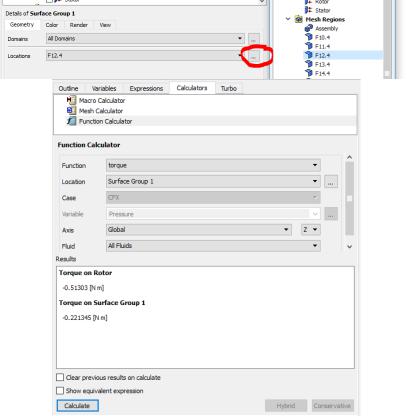The image size is (414, 416).
Task: Select the Function Calculator icon
Action: point(71,121)
